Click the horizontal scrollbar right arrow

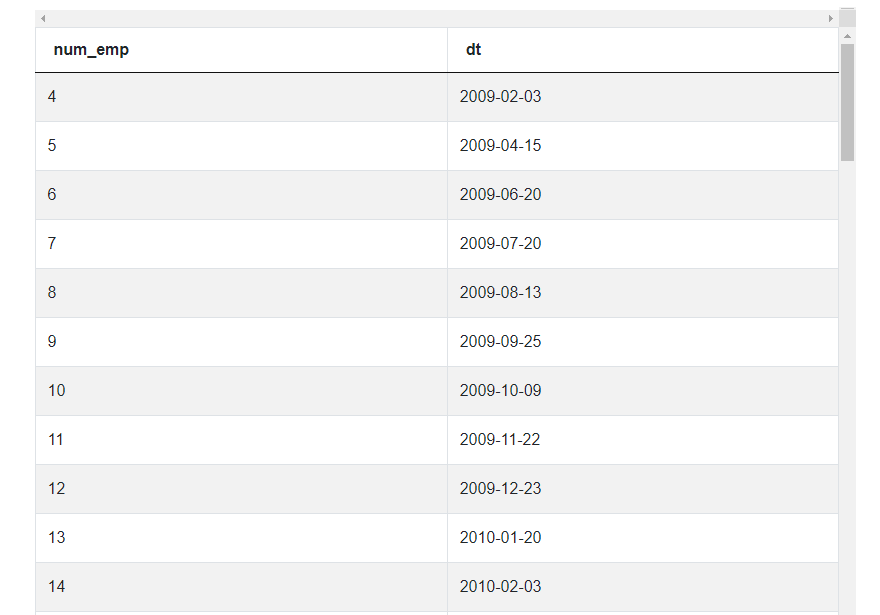pyautogui.click(x=831, y=19)
